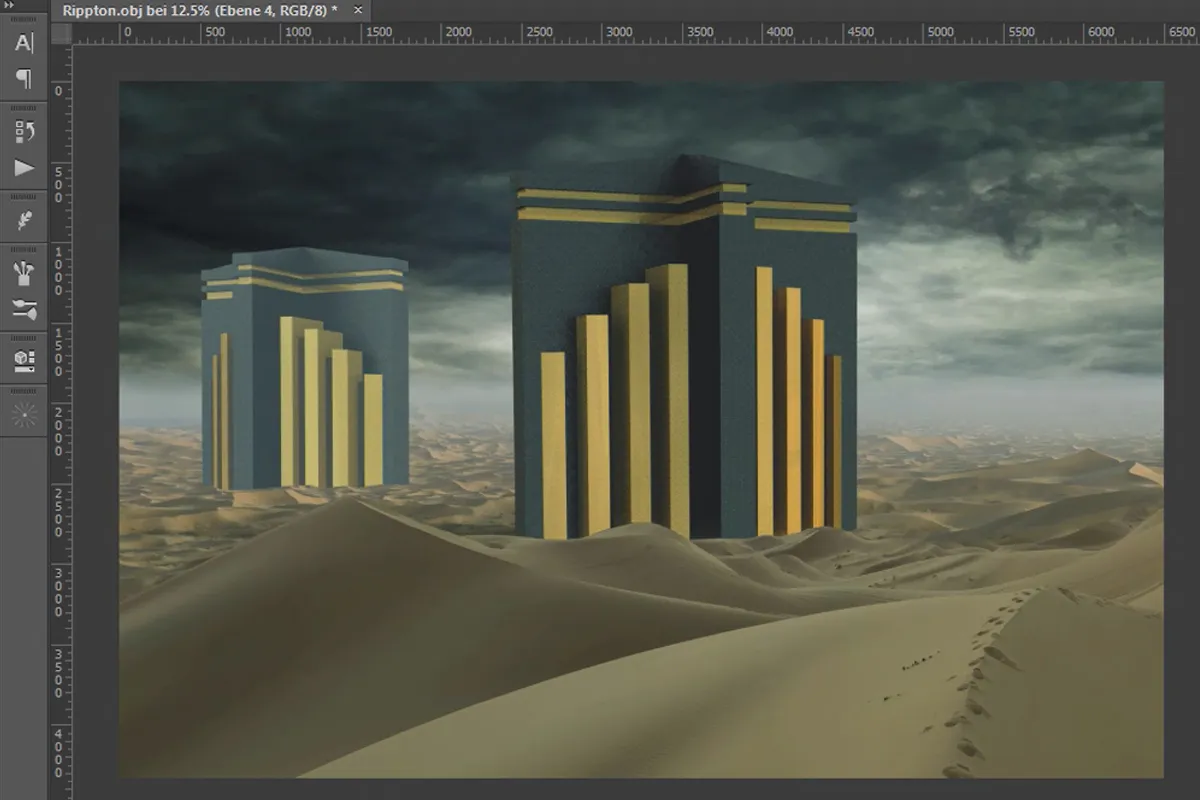Expand the collapsed panel dock with double arrows
The height and width of the screenshot is (800, 1200).
point(10,6)
